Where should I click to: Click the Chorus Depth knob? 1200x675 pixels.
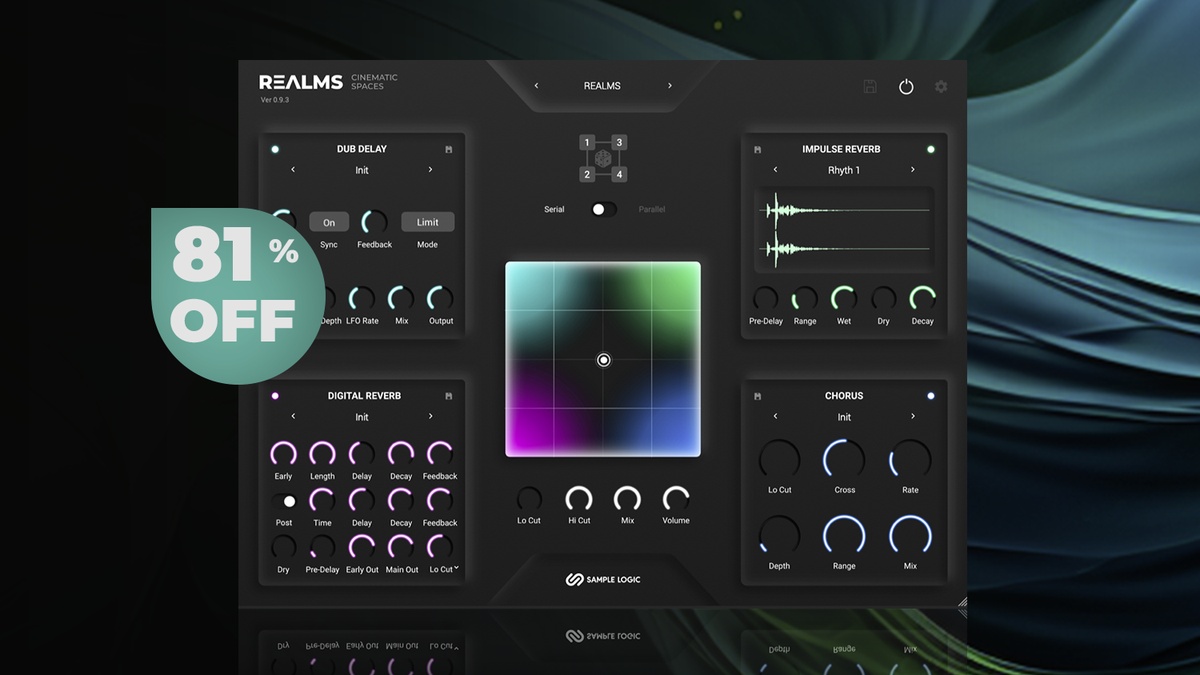[x=779, y=536]
